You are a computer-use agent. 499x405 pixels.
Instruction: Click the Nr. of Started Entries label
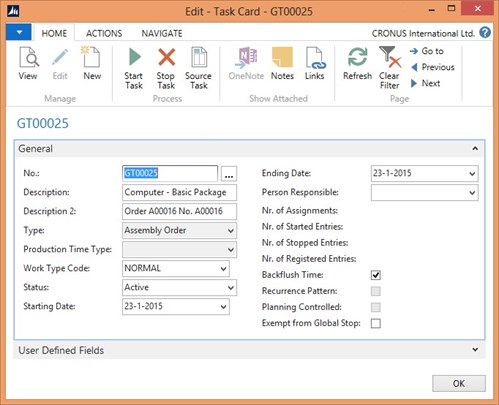pos(302,227)
